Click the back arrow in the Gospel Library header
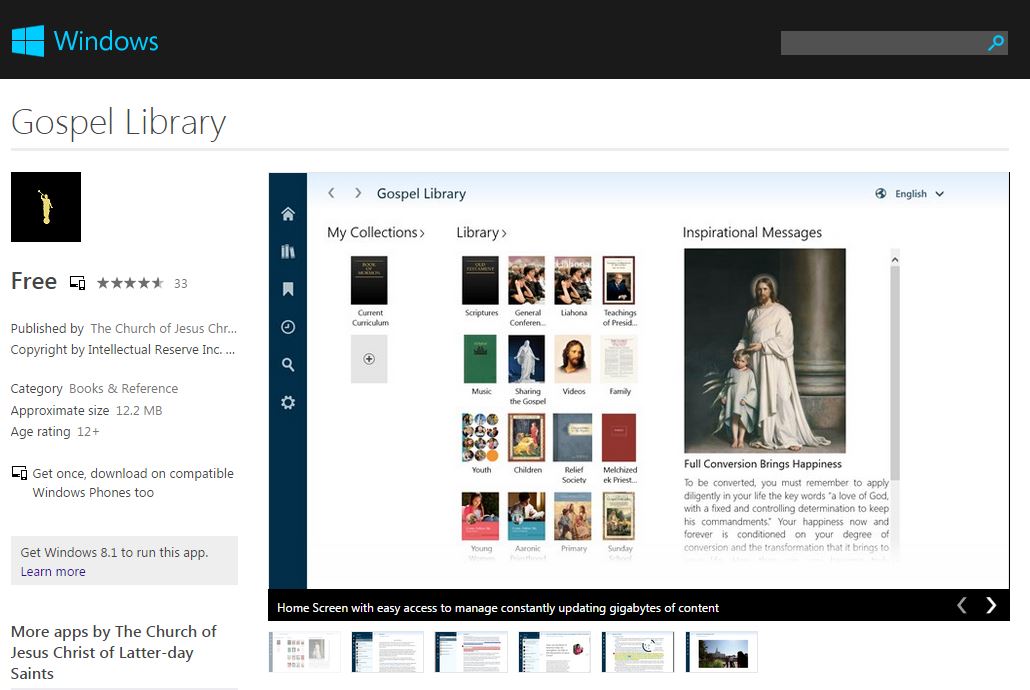1030x690 pixels. pos(331,193)
